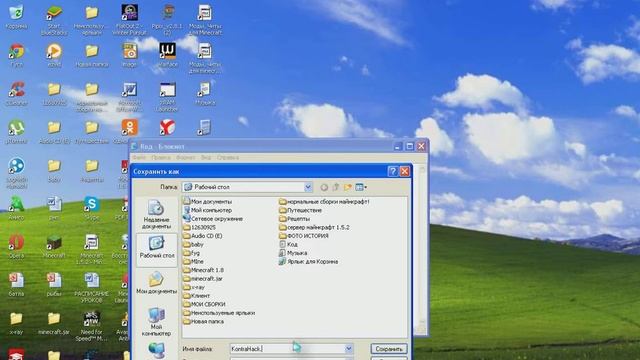Open Справка menu in the Notepad window
Screen dimensions: 640x360
(228, 158)
